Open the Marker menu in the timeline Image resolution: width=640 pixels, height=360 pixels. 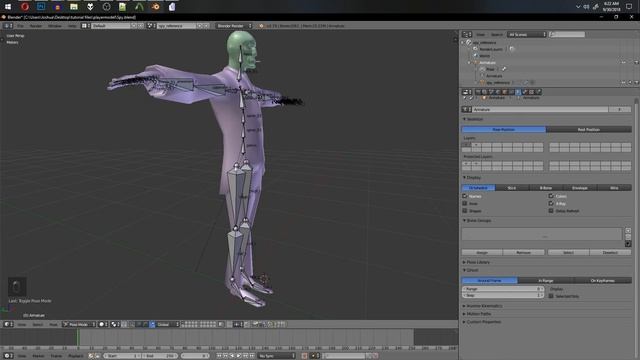[38, 356]
